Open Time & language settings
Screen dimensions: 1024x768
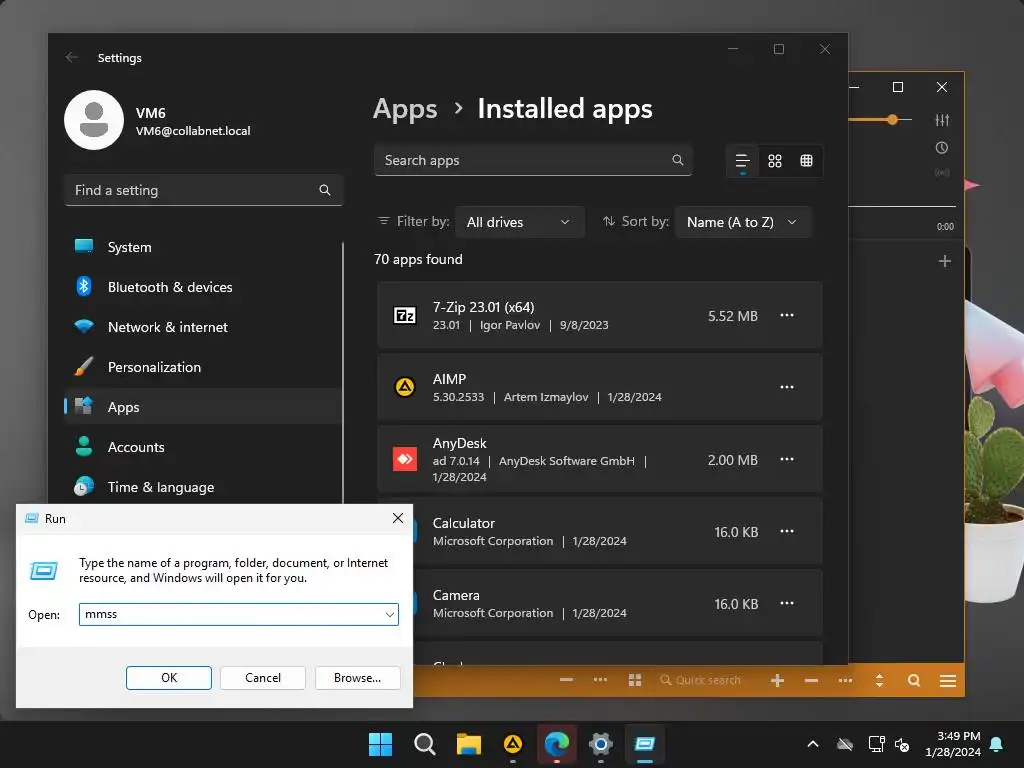coord(202,487)
